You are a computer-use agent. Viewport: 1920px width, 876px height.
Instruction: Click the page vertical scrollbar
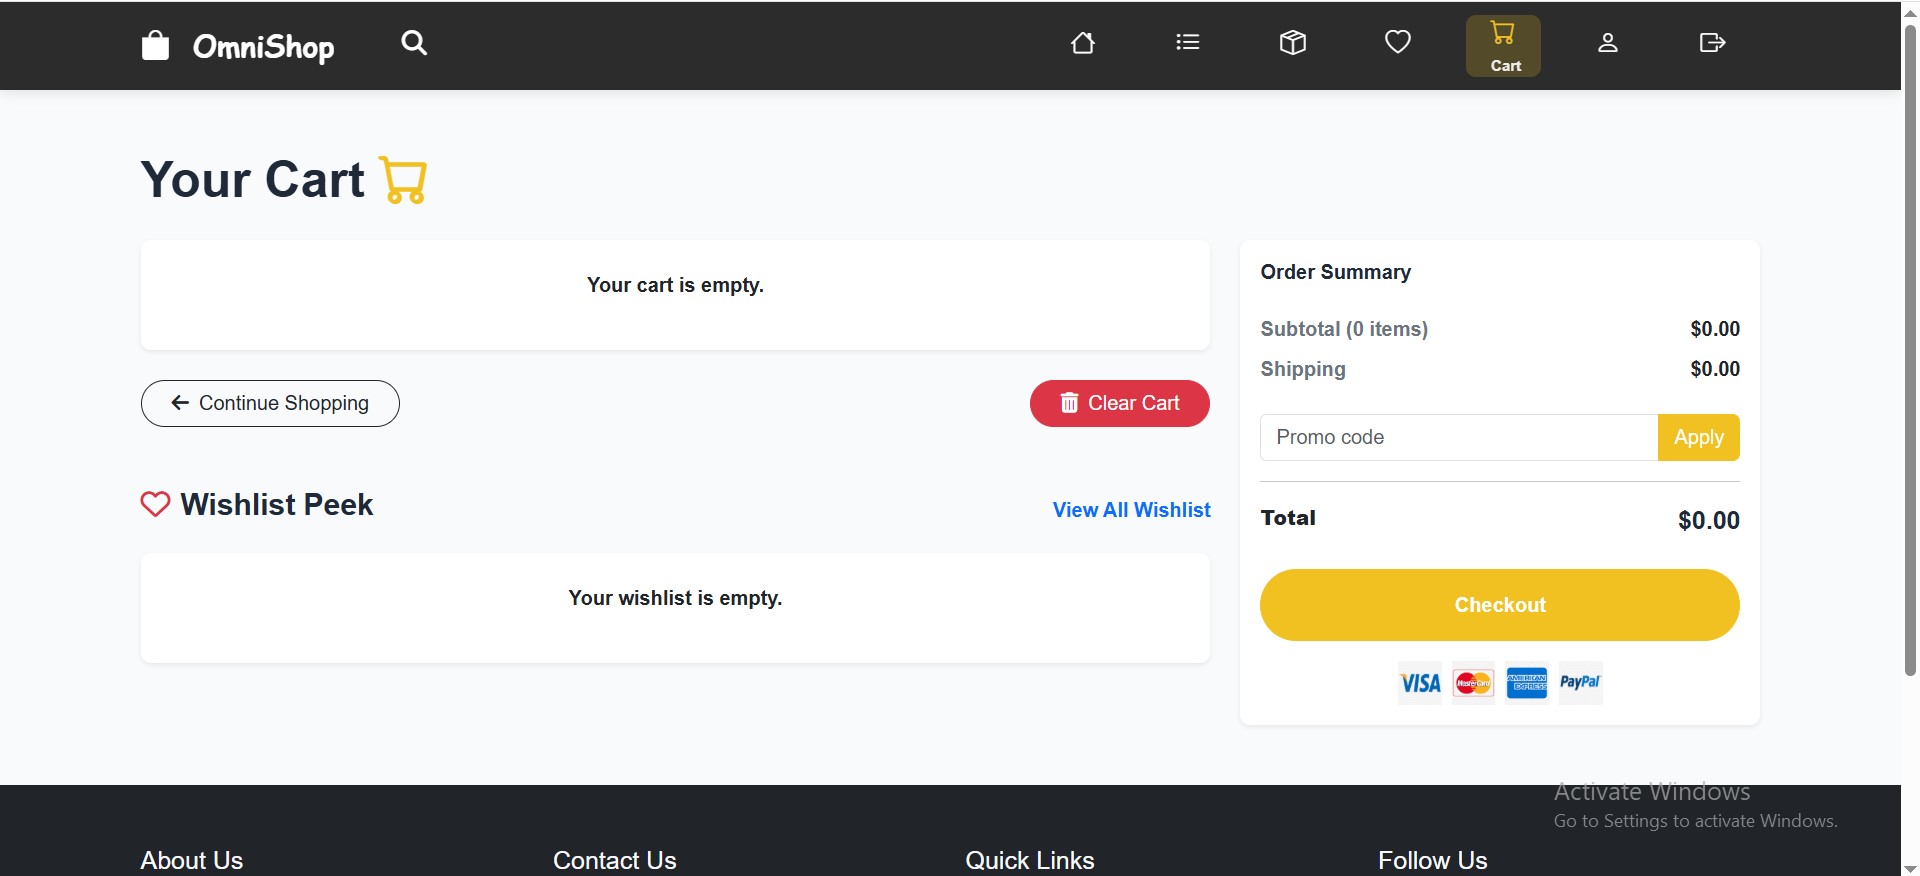tap(1910, 350)
